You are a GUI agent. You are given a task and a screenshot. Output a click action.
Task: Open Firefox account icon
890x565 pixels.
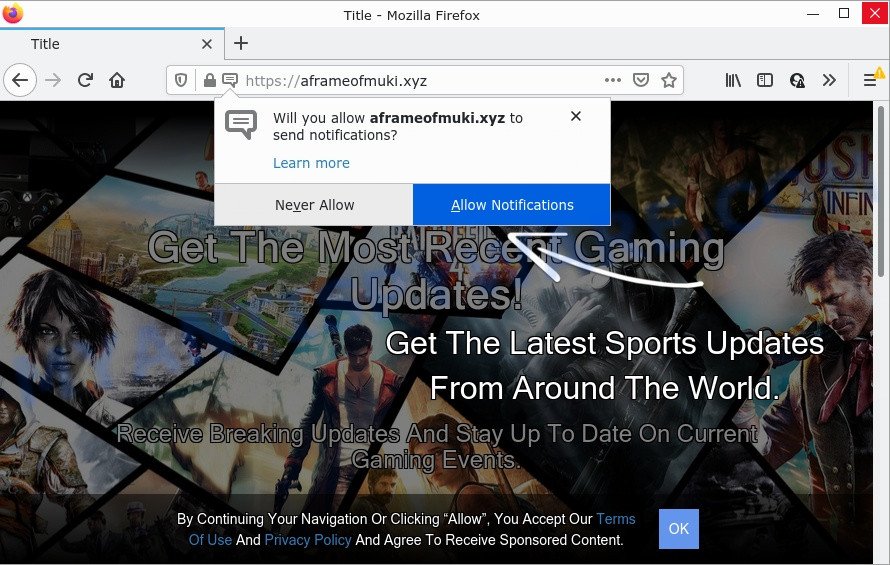(797, 81)
